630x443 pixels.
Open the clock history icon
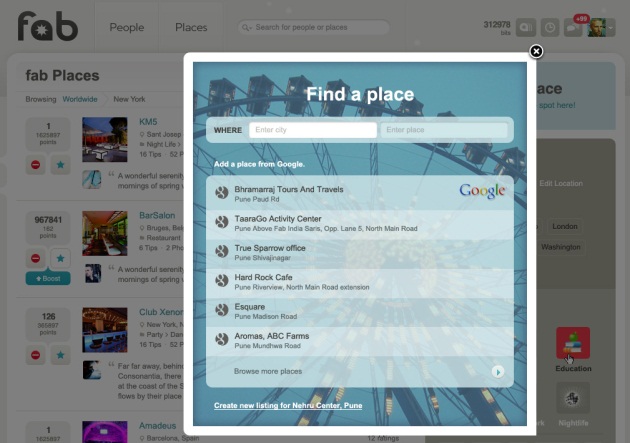coord(550,28)
